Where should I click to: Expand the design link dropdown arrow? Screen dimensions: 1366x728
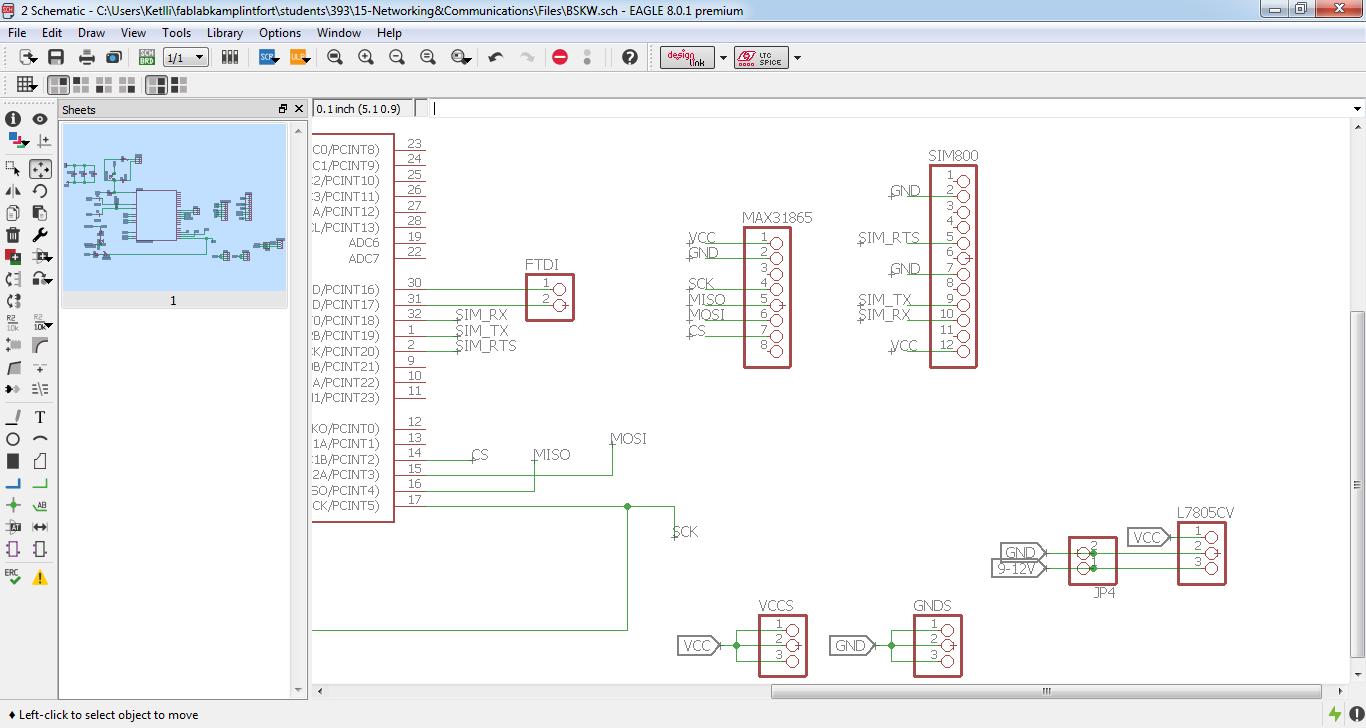coord(723,58)
